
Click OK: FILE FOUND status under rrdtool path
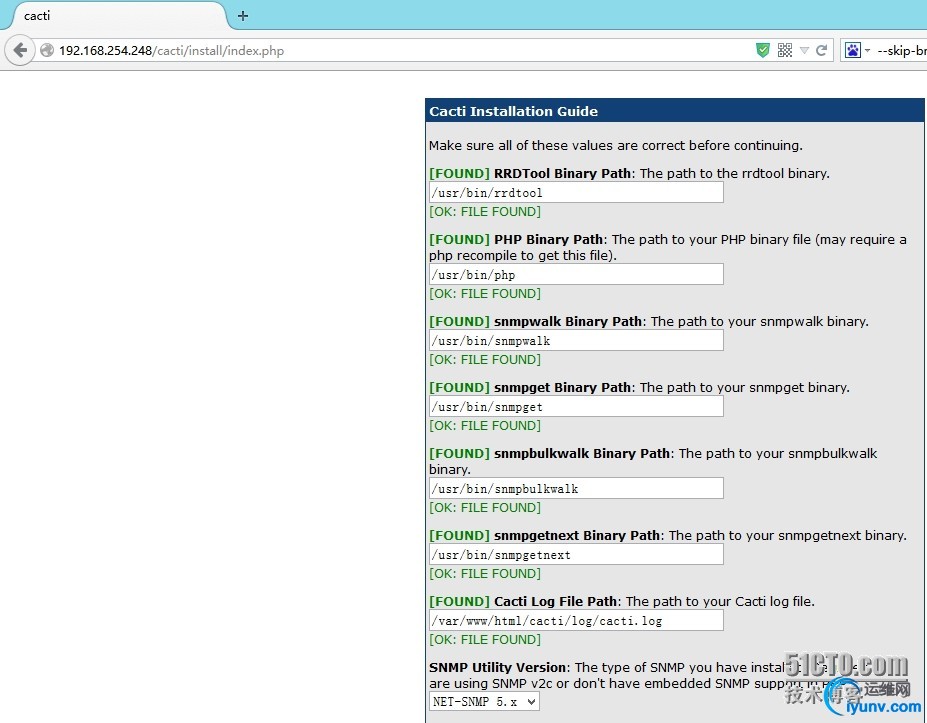click(485, 212)
